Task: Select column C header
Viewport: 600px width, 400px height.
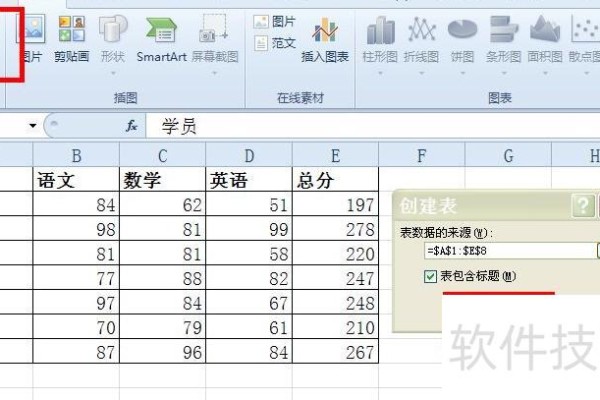Action: (x=163, y=155)
